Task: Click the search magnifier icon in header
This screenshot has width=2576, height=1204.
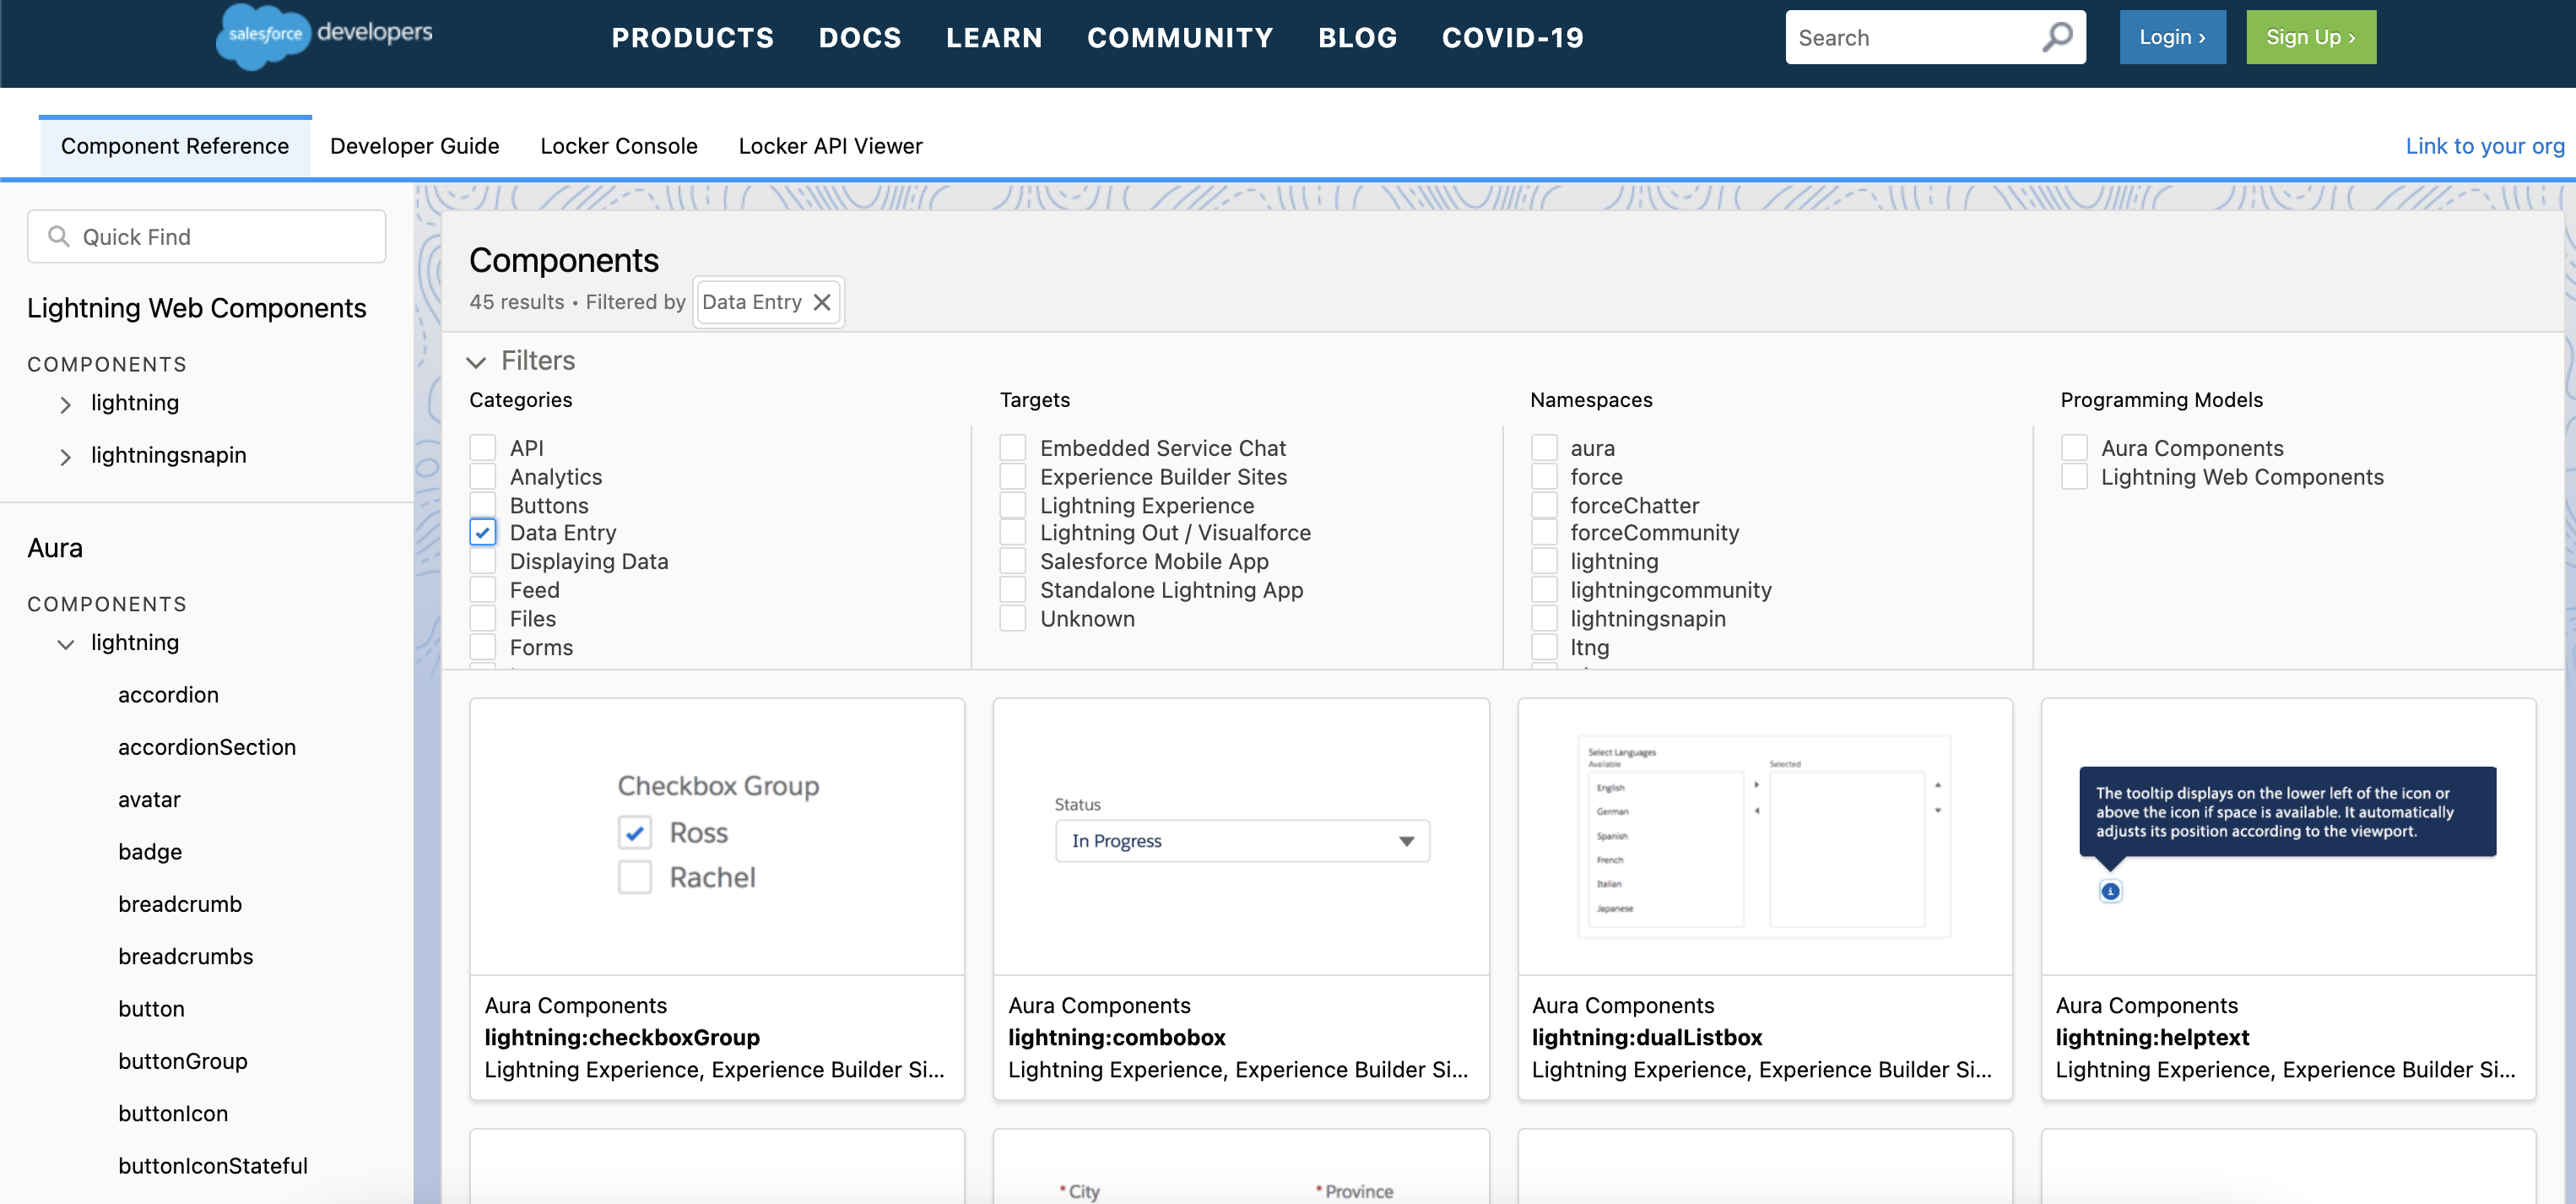Action: pyautogui.click(x=2057, y=37)
